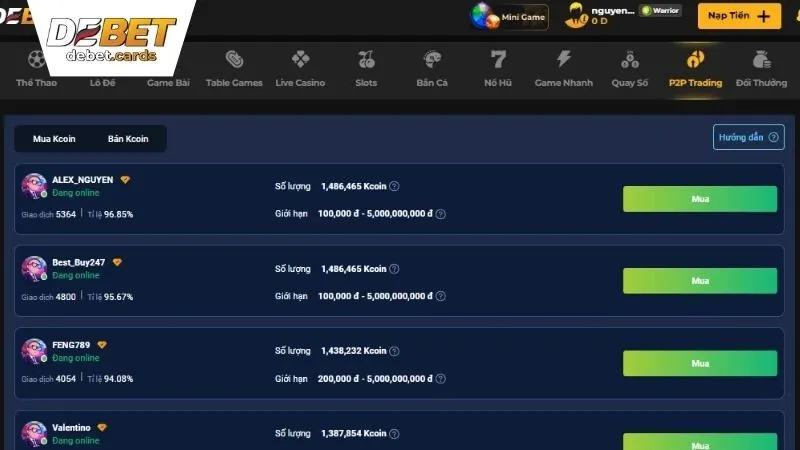
Task: Click help icon beside FENG789's 1,438,232 Kcoin
Action: coord(394,351)
